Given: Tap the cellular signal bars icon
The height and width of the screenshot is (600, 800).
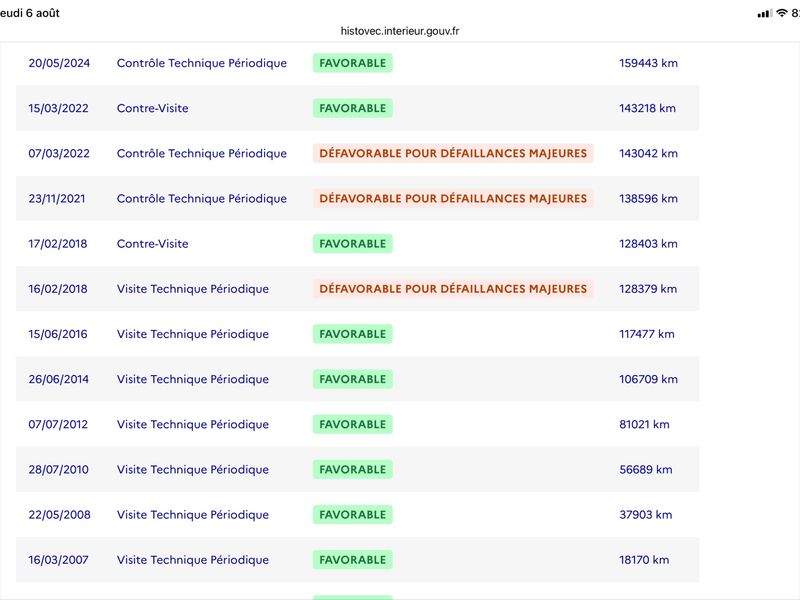Looking at the screenshot, I should (765, 13).
